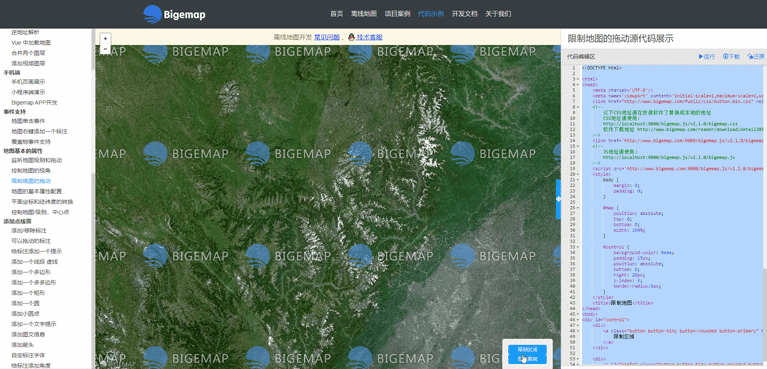Select 可以拖动的标注 in sidebar

point(31,241)
